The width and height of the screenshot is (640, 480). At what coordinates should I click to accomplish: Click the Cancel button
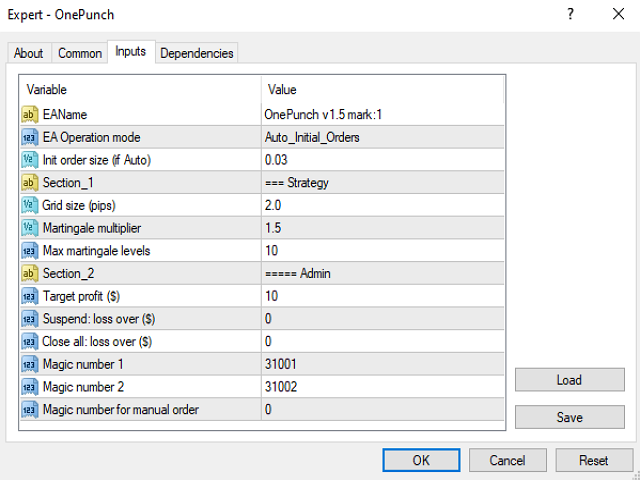tap(507, 460)
